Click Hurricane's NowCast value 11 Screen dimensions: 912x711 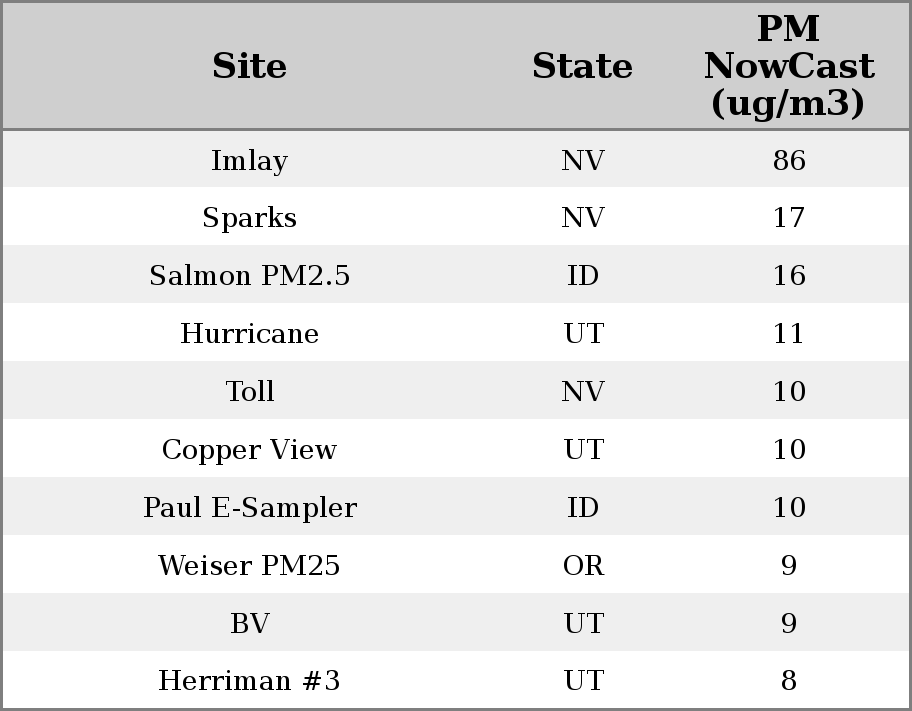click(x=788, y=334)
